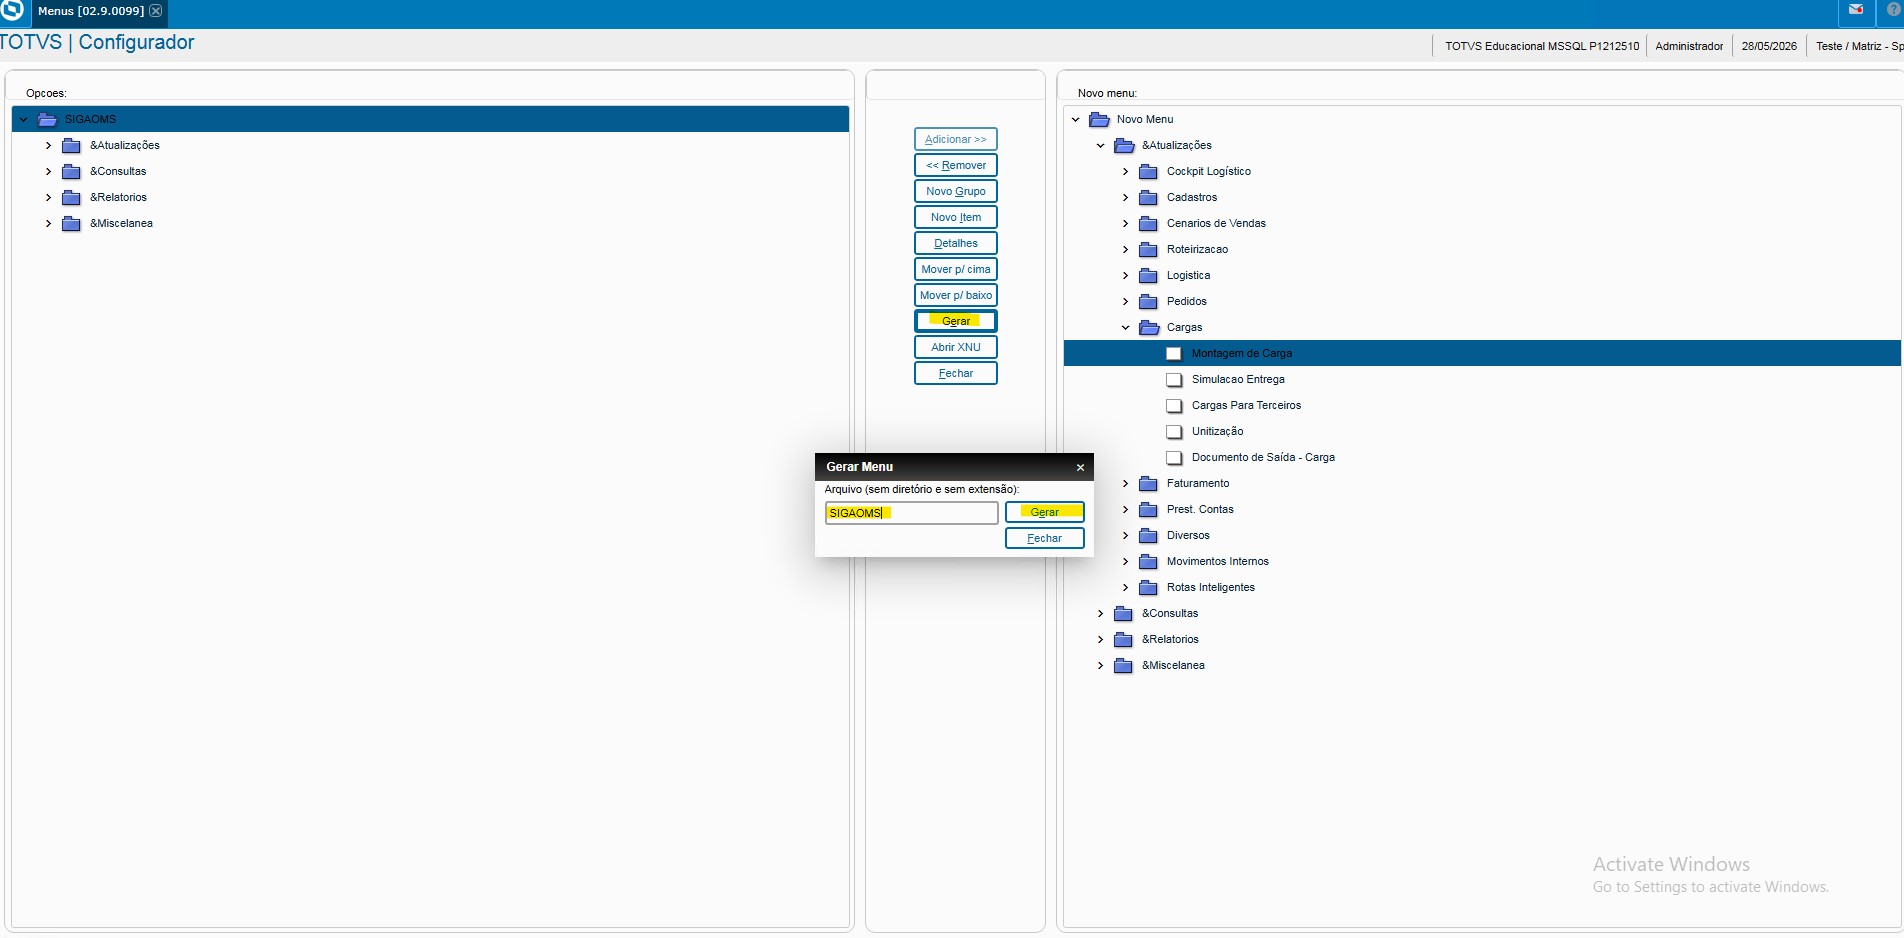The height and width of the screenshot is (938, 1904).
Task: Click the Cenarios de Vendas folder icon
Action: pyautogui.click(x=1149, y=223)
